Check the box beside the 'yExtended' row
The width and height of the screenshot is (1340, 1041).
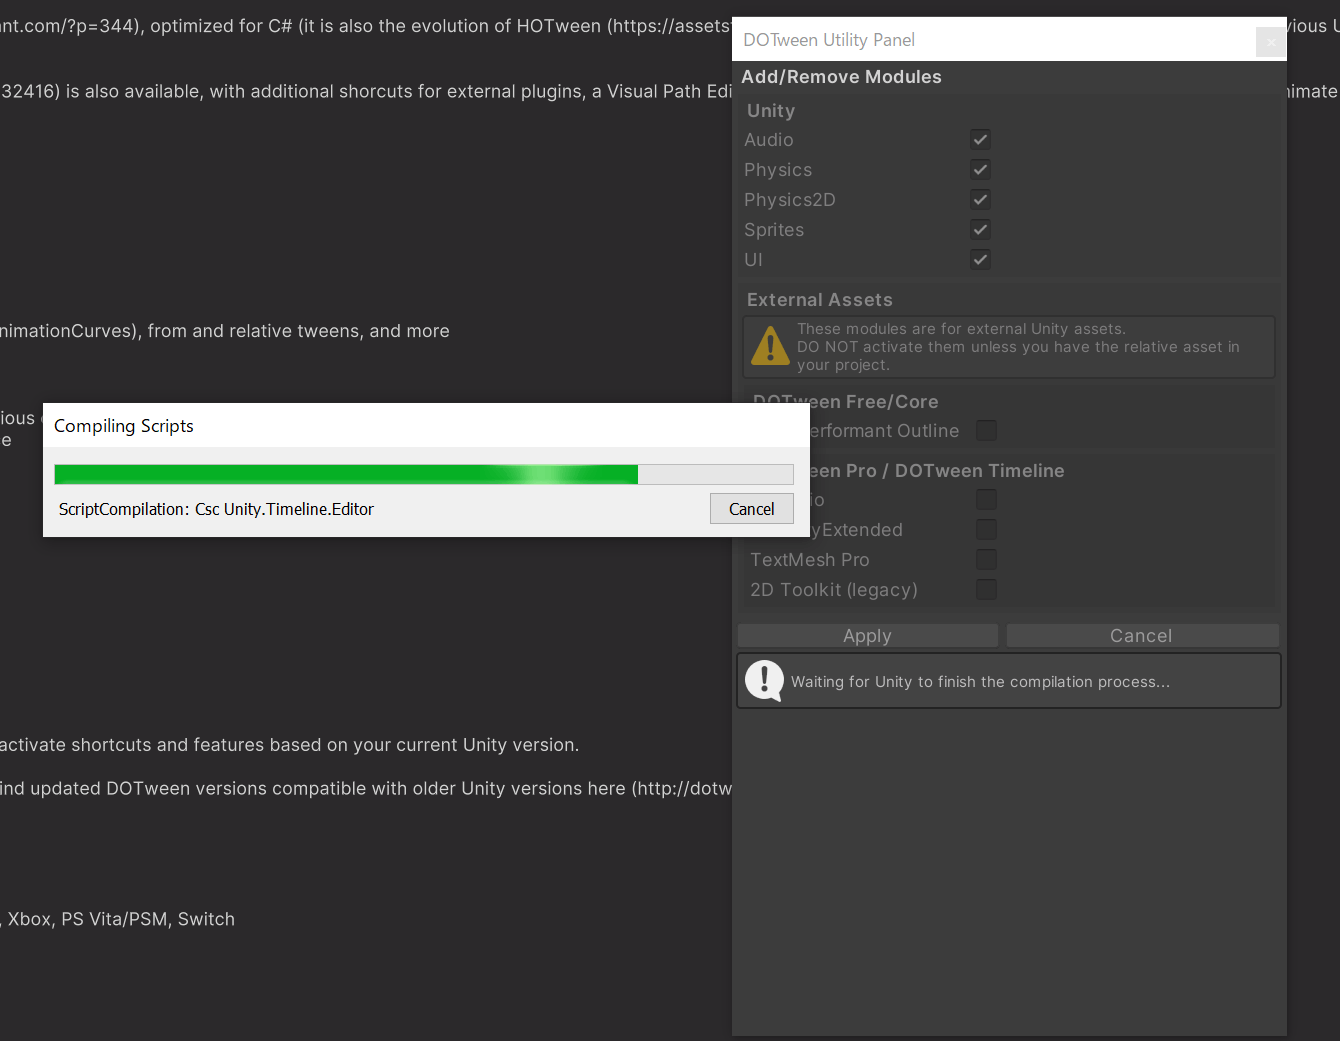point(986,530)
